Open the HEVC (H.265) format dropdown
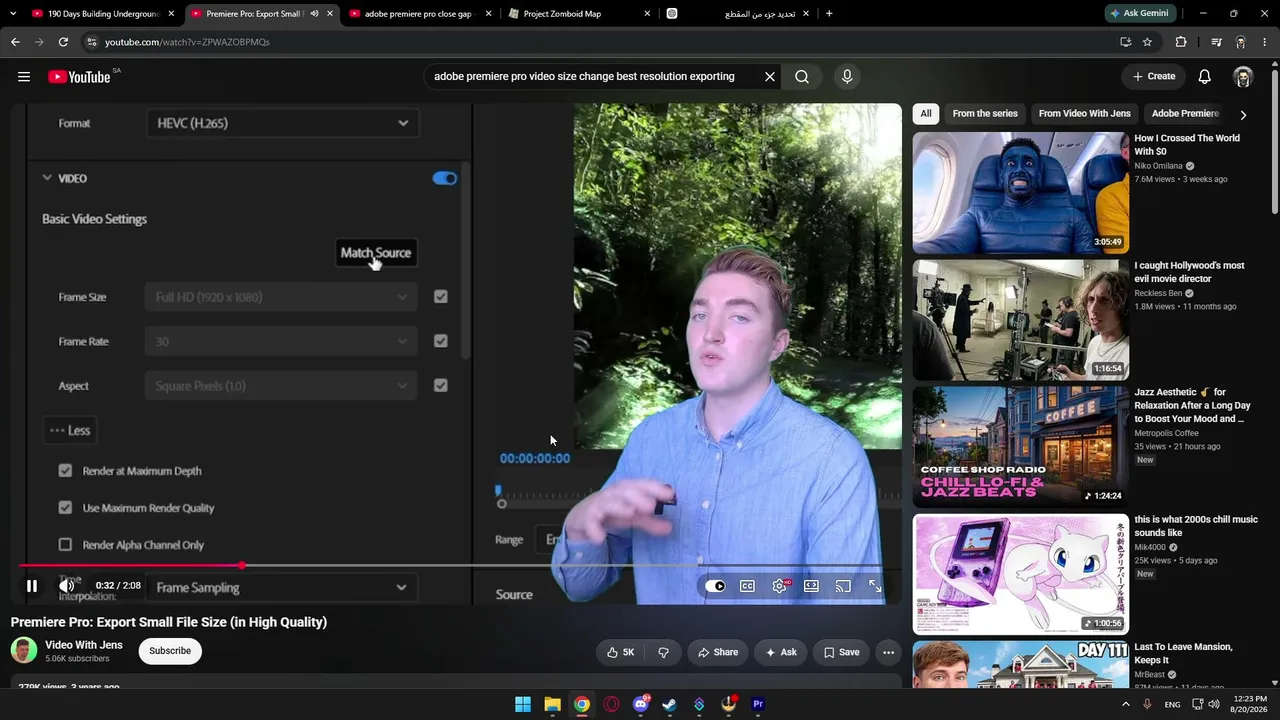1280x720 pixels. 283,123
